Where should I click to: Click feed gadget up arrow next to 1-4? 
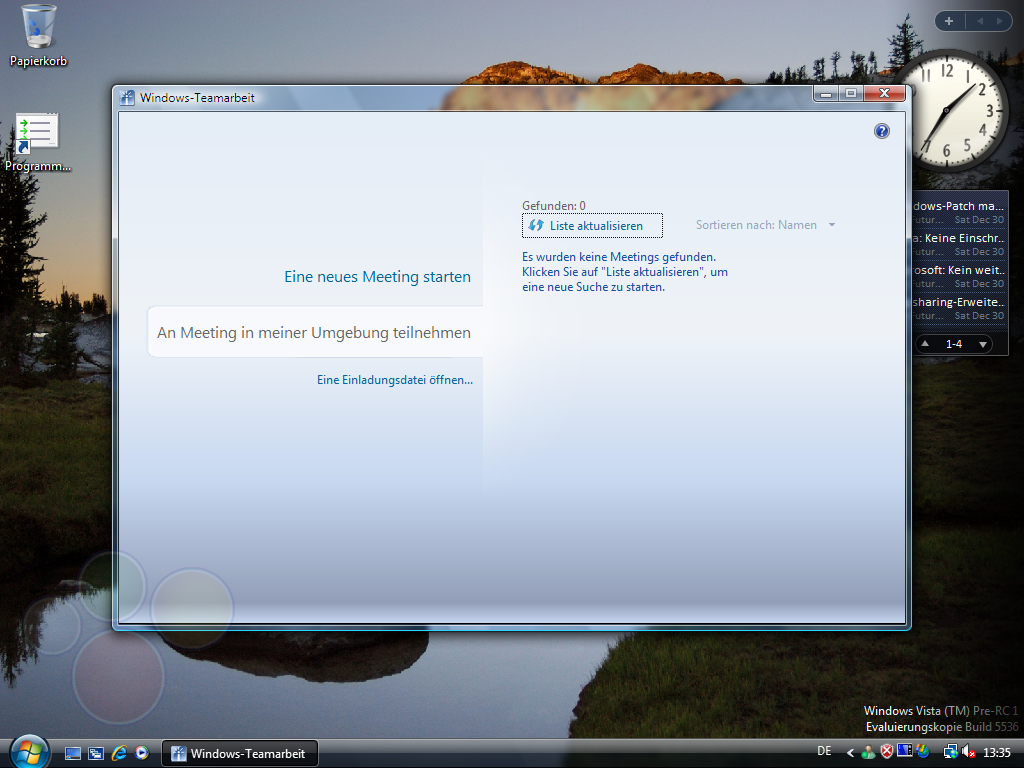(x=925, y=344)
